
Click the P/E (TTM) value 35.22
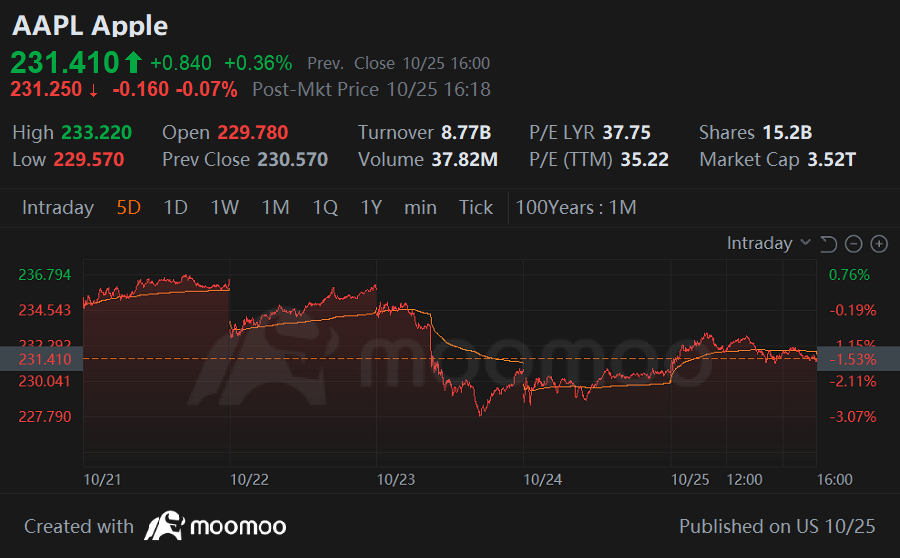645,160
